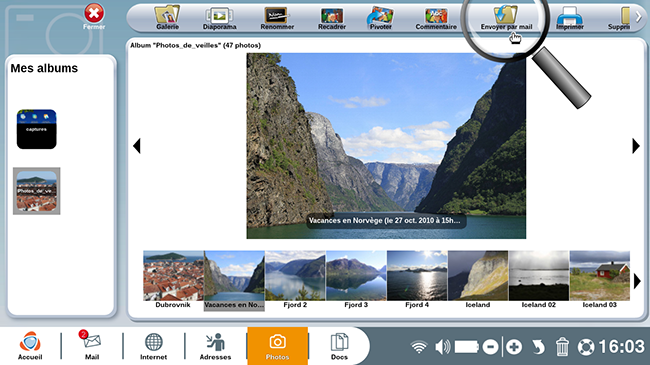Go to Accueil home
The image size is (650, 365).
pos(30,346)
